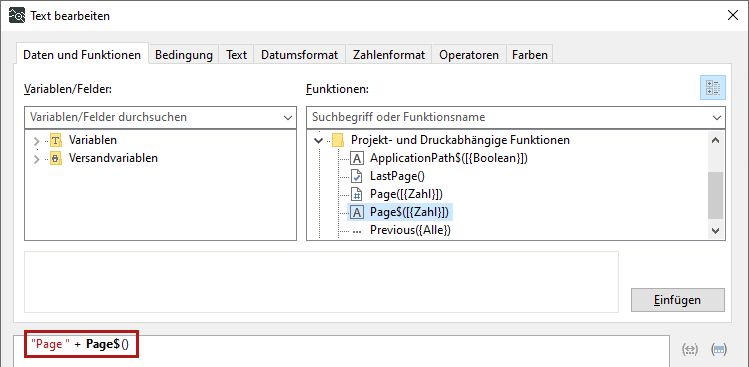Expand the Versandvariablen tree node

(37, 159)
